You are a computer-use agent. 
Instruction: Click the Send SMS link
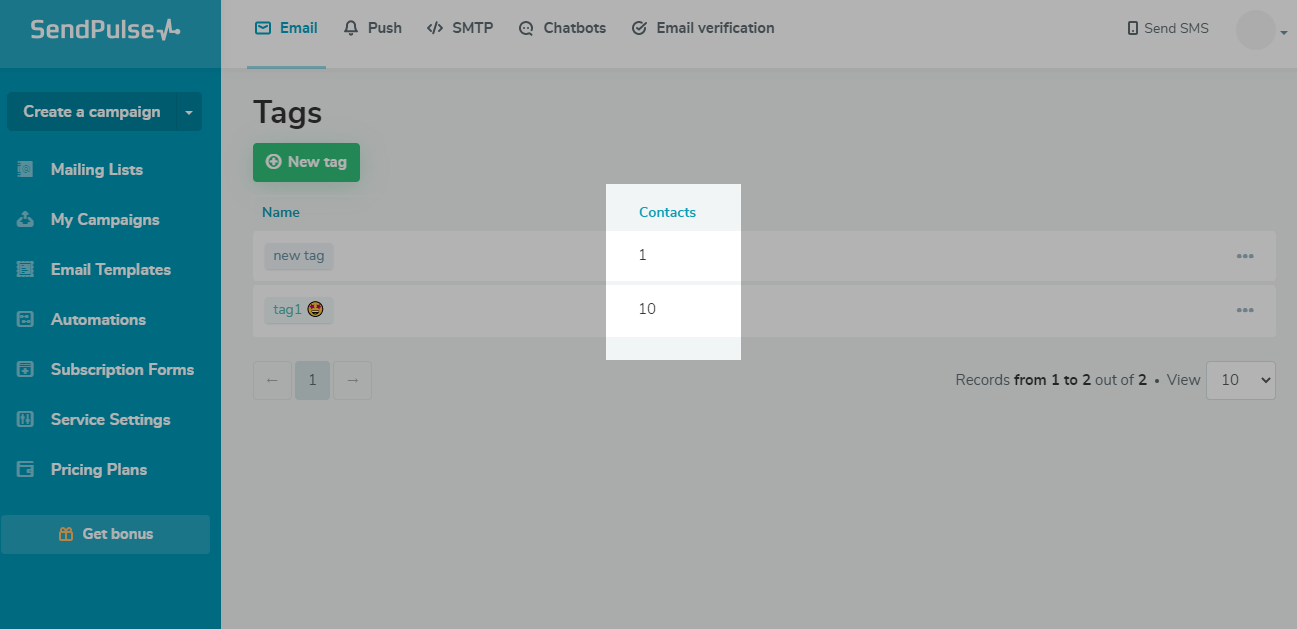(1167, 28)
